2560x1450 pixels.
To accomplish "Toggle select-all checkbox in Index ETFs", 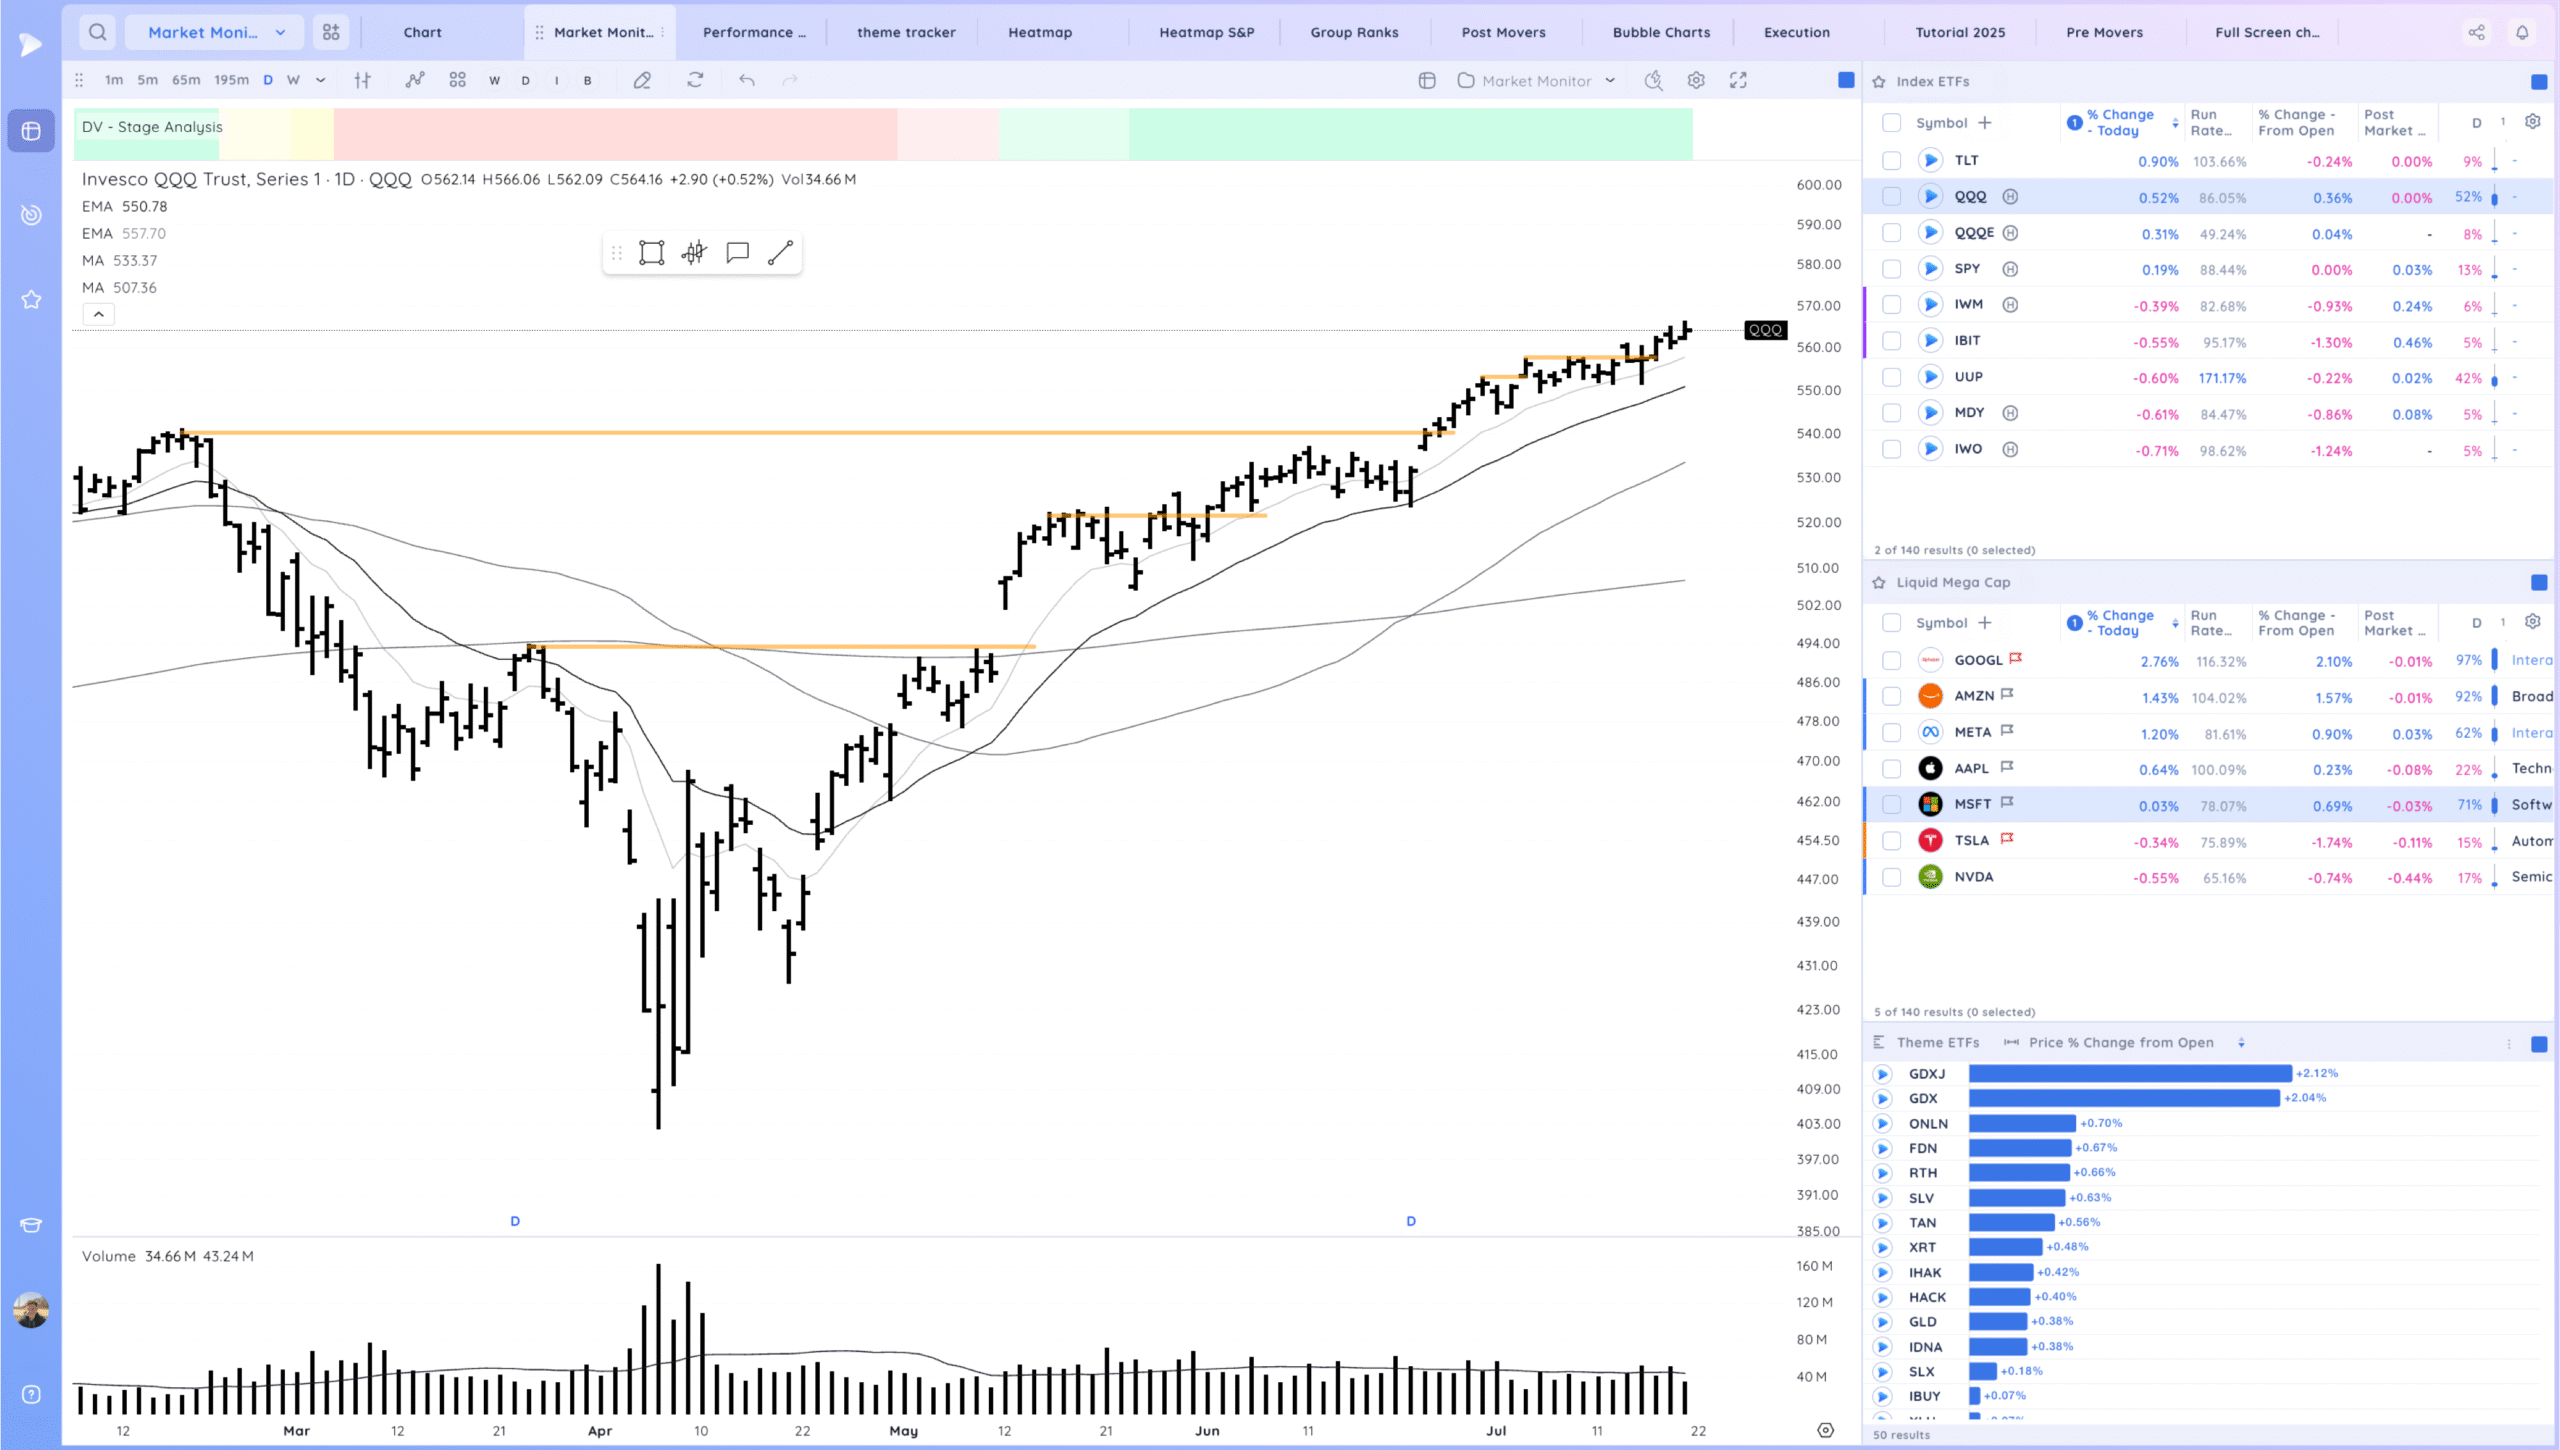I will [1891, 123].
